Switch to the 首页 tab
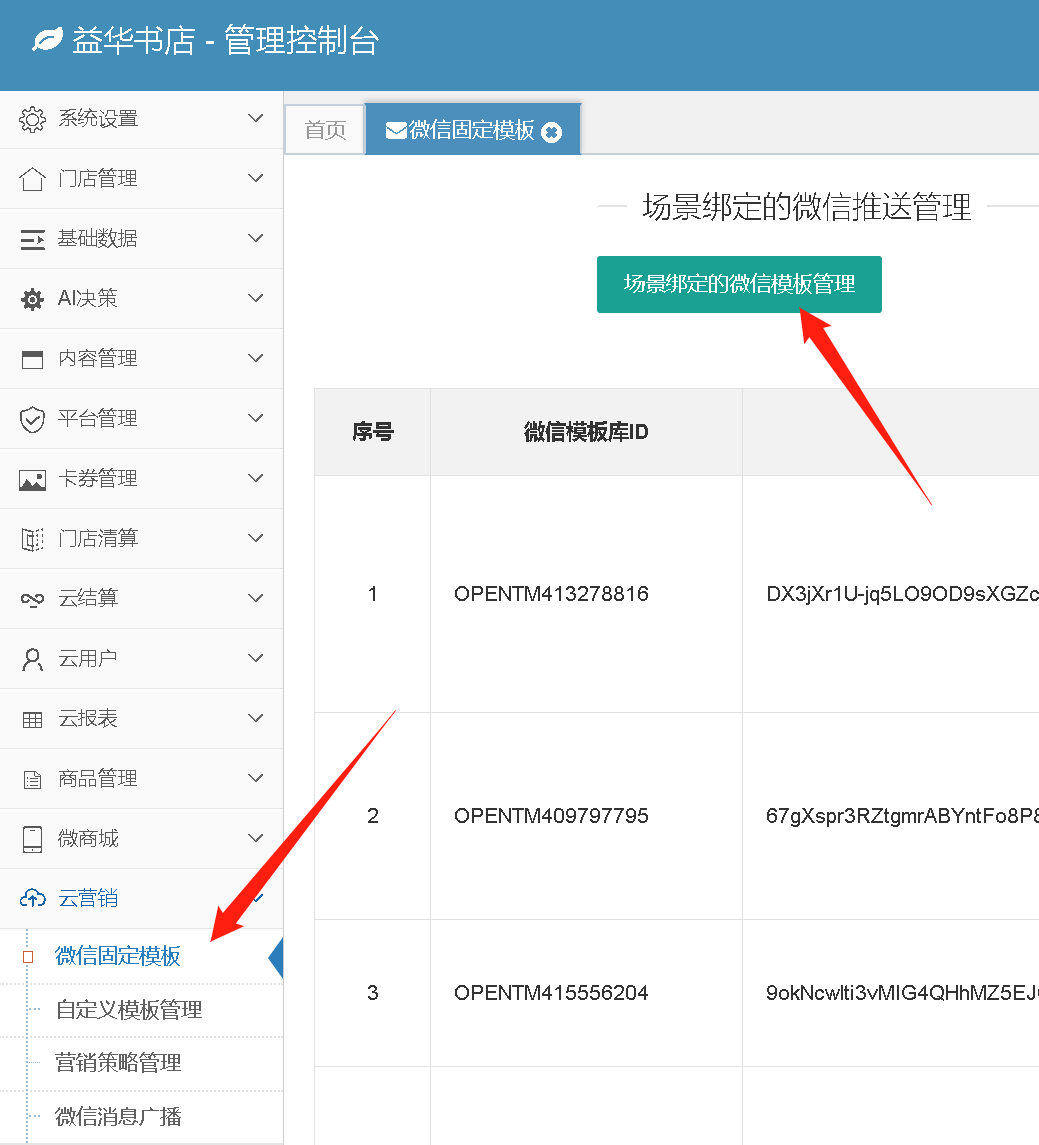 (x=325, y=131)
